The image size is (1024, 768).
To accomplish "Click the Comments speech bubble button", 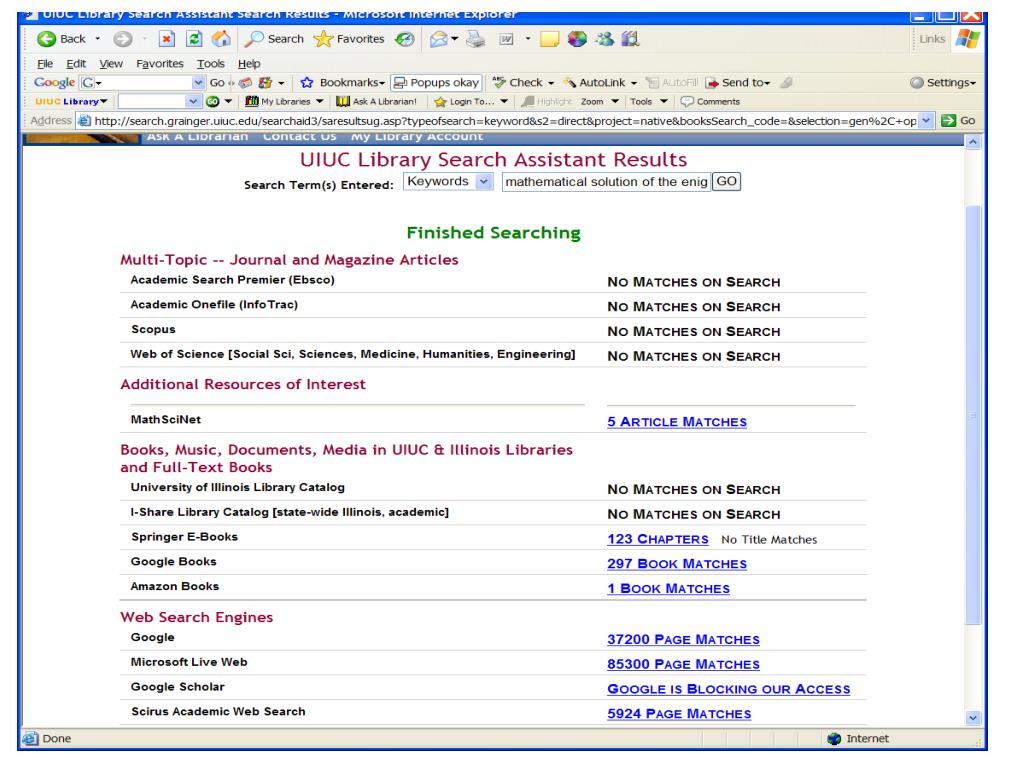I will pos(710,101).
